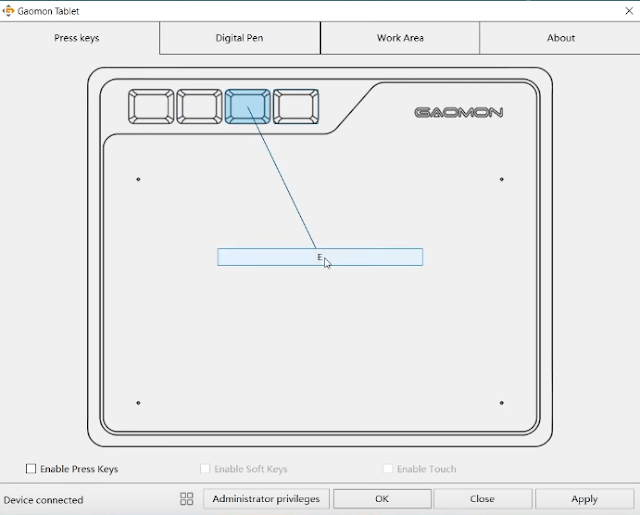
Task: Close the Gaomon Tablet window
Action: (629, 11)
